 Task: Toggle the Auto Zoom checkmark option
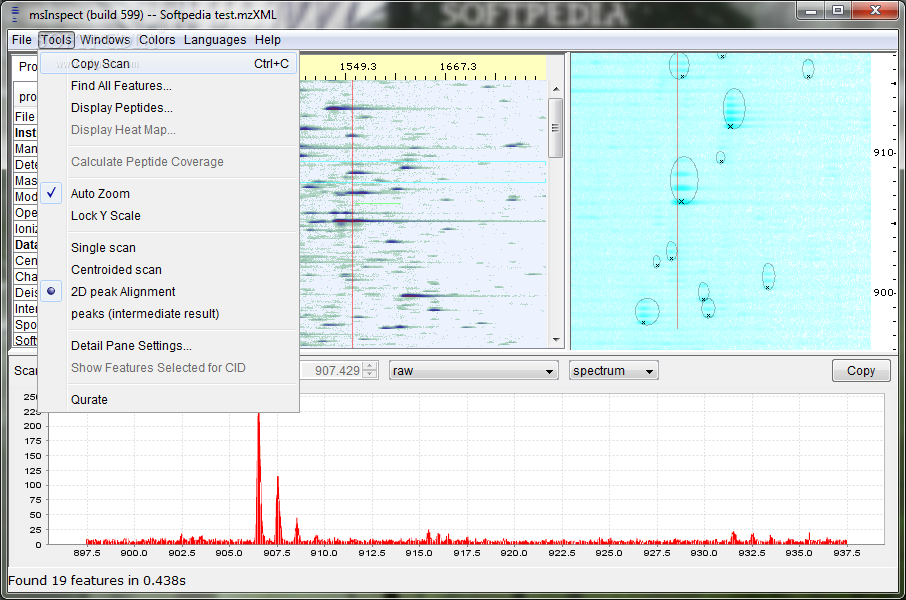[x=169, y=194]
